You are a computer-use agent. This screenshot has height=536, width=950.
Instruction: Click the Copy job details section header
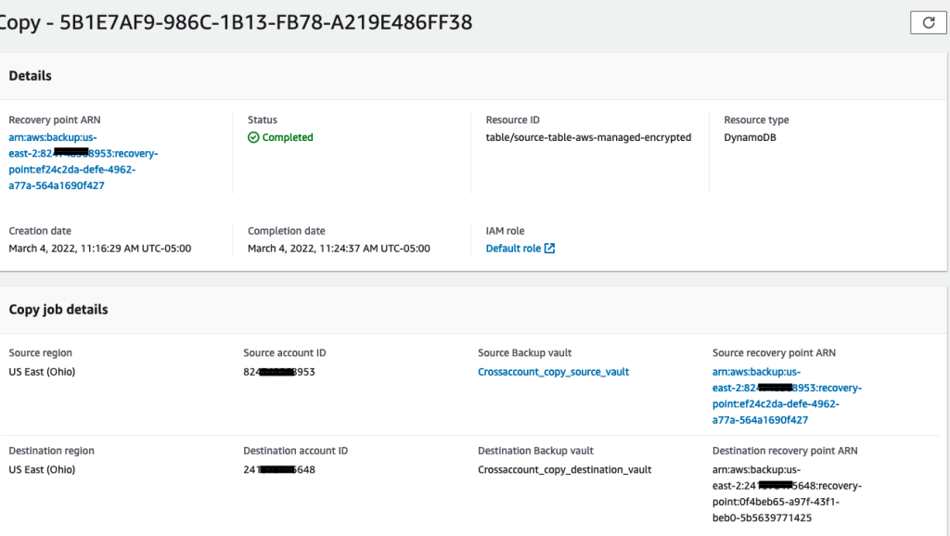58,309
